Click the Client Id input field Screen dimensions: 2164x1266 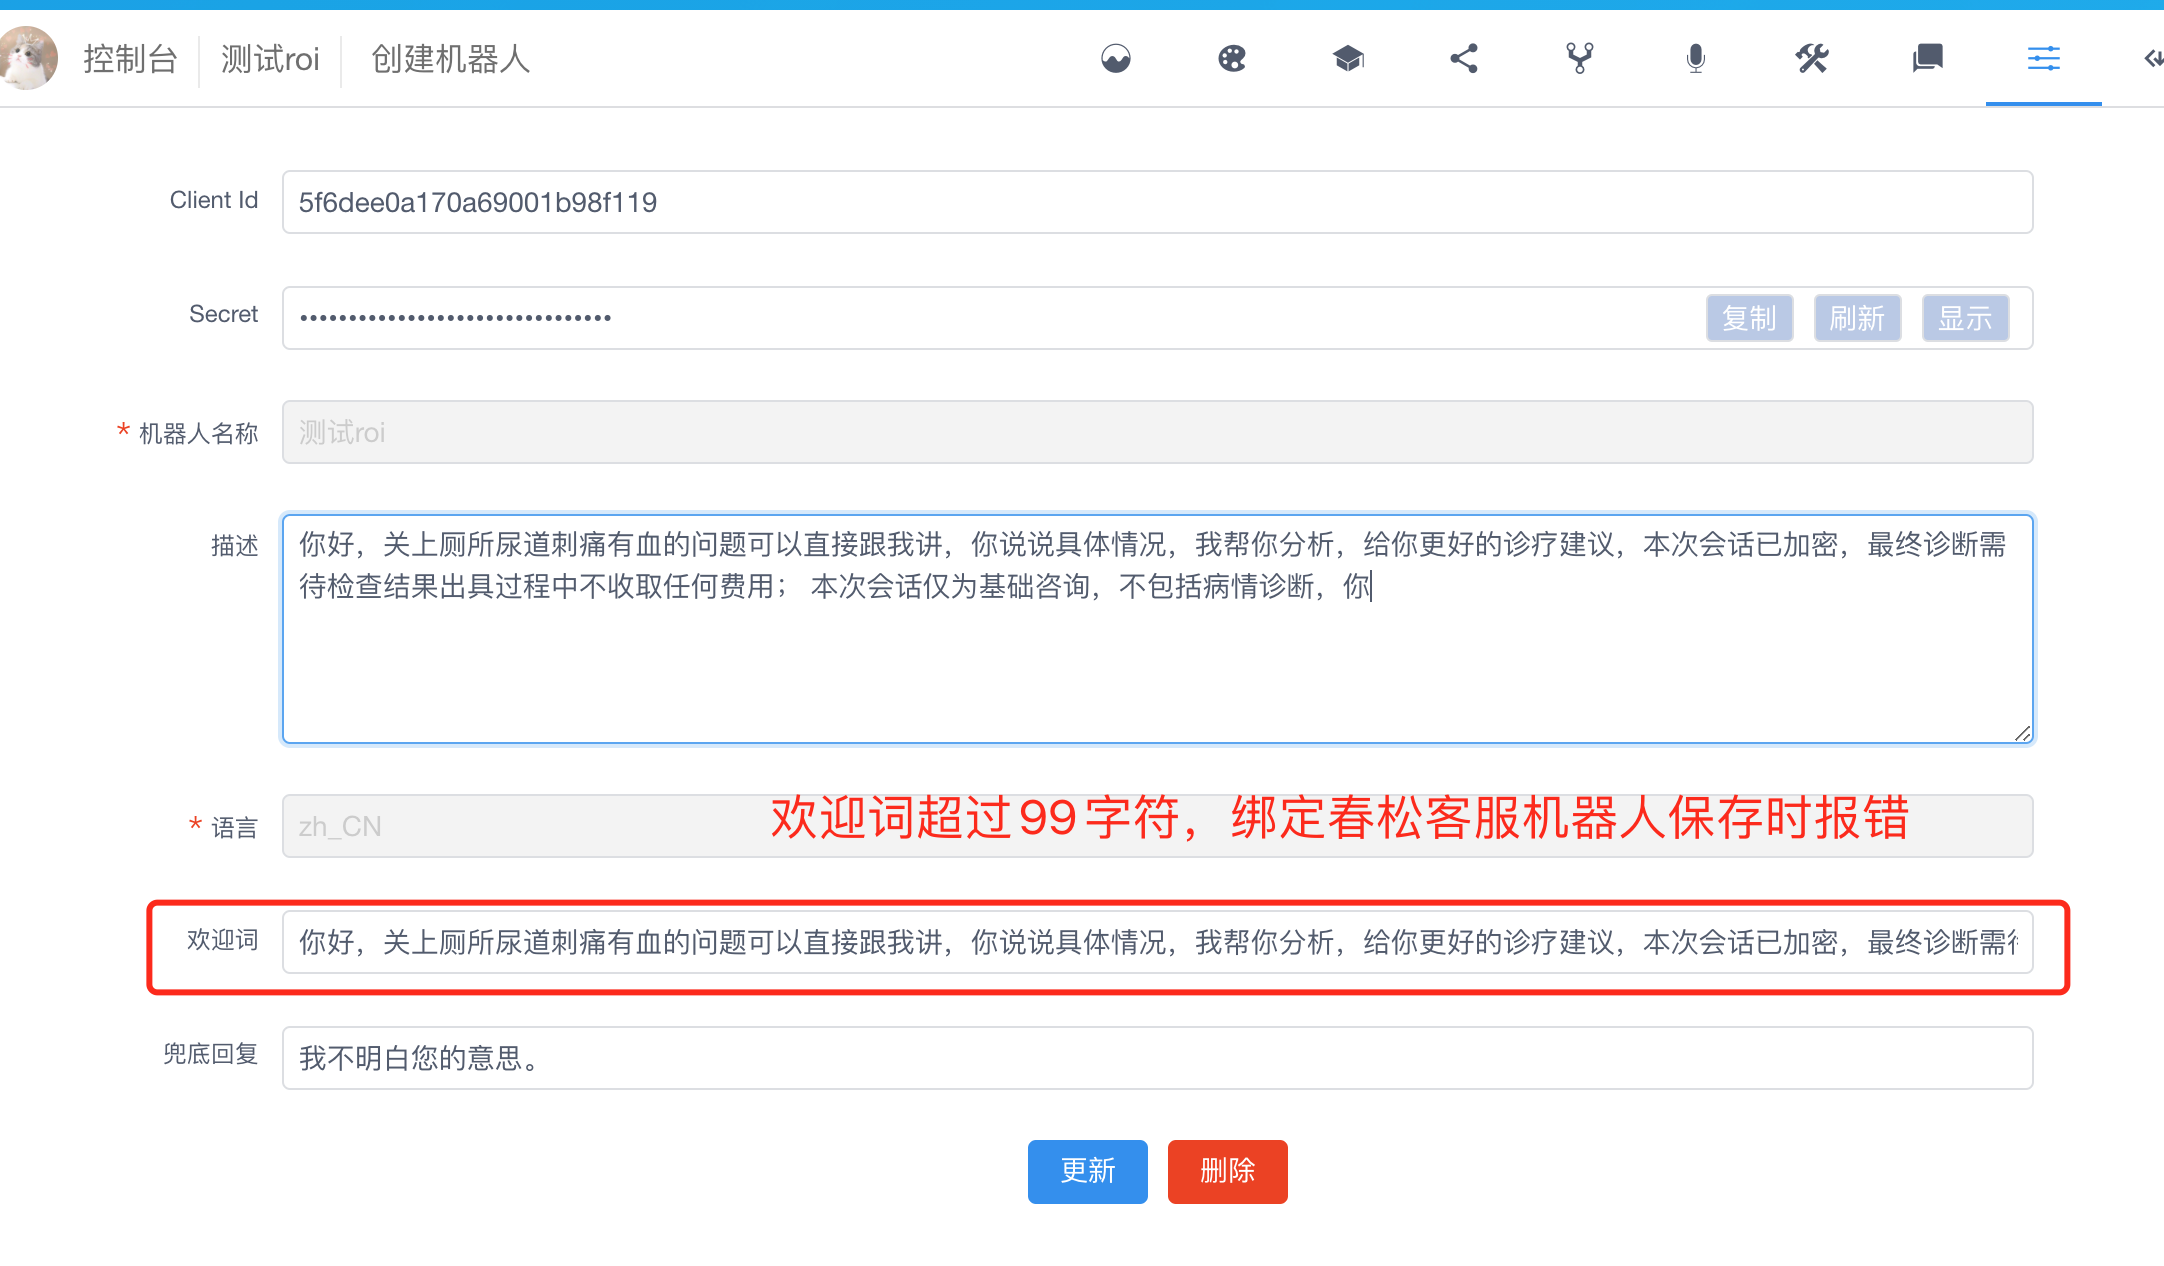pos(1158,202)
